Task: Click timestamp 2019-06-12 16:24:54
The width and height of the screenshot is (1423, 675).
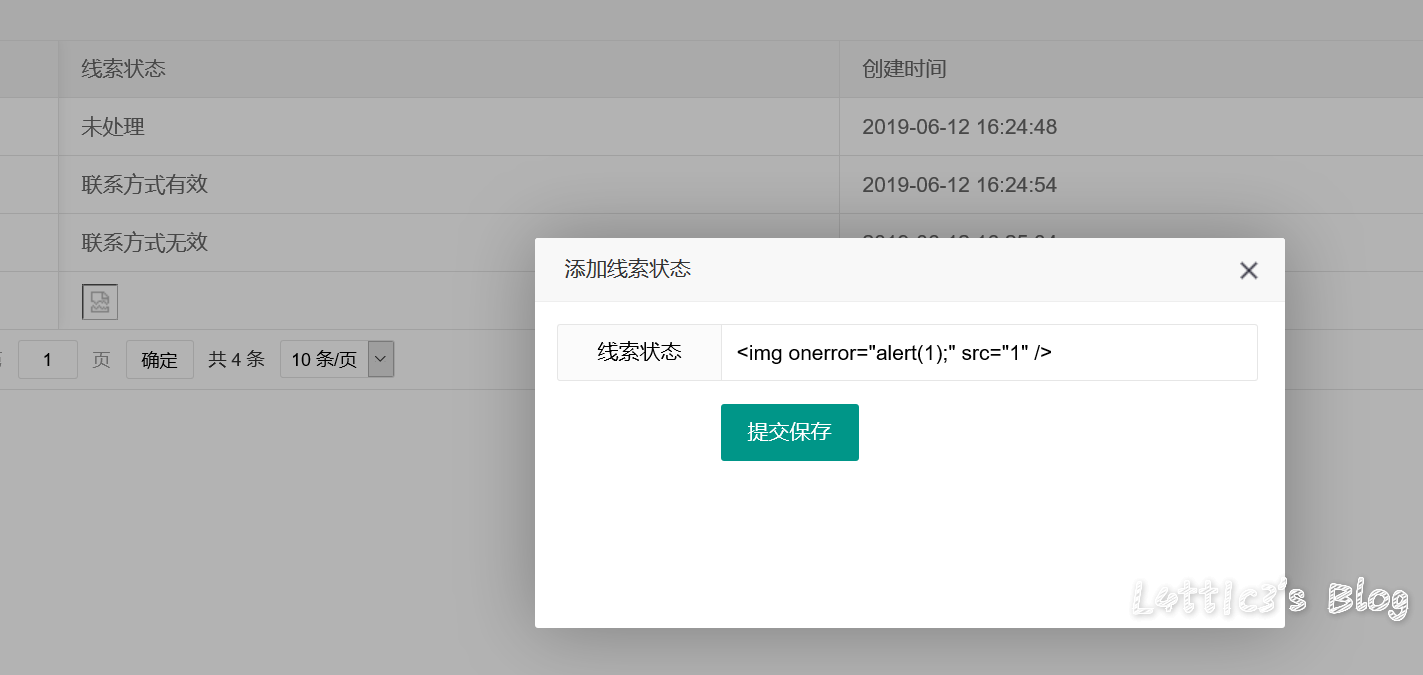Action: pos(959,185)
